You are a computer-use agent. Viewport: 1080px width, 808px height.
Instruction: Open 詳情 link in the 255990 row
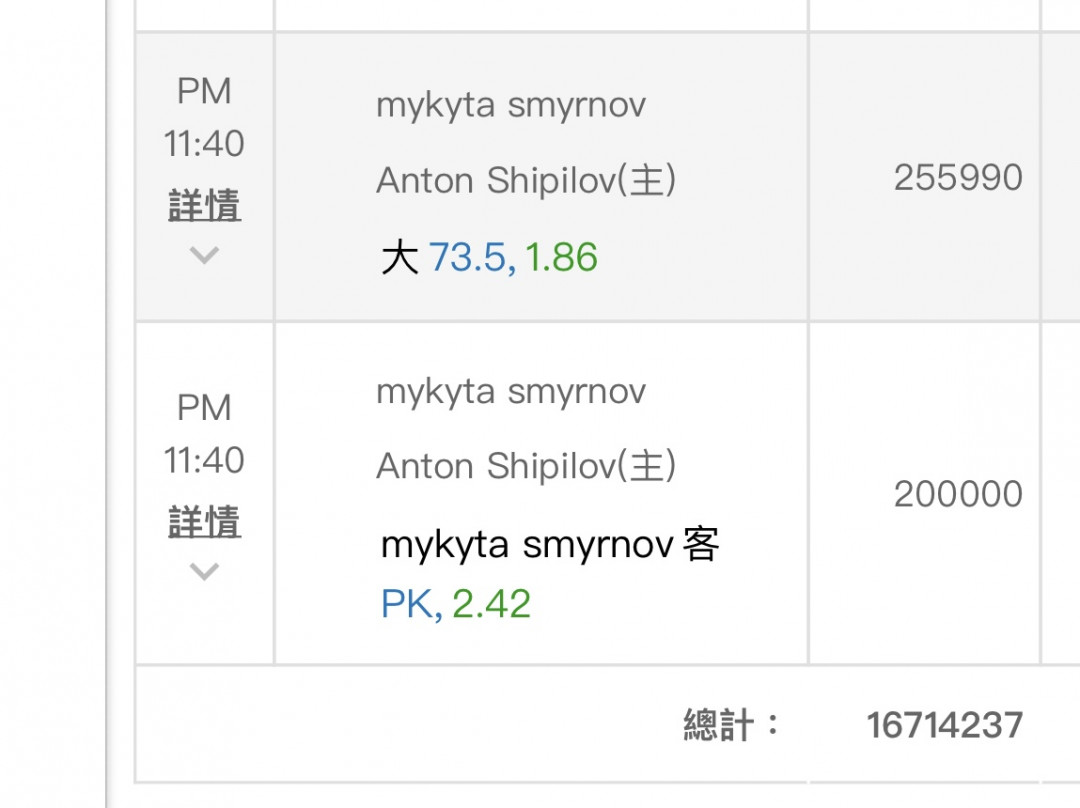204,207
